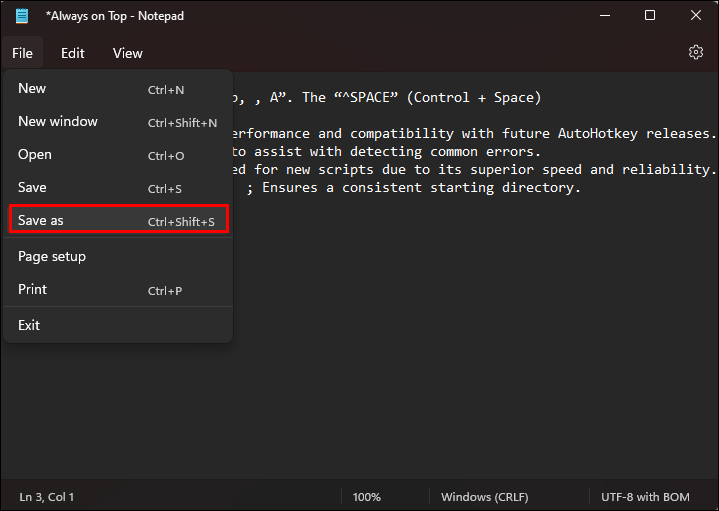Click the Notepad app icon in title bar
Image resolution: width=719 pixels, height=511 pixels.
[22, 16]
